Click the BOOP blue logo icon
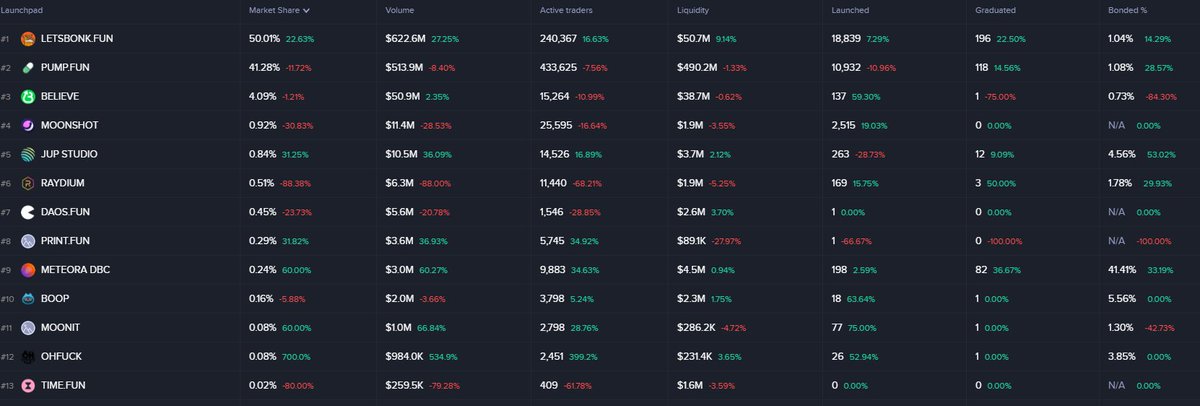Viewport: 1200px width, 406px height. (28, 298)
